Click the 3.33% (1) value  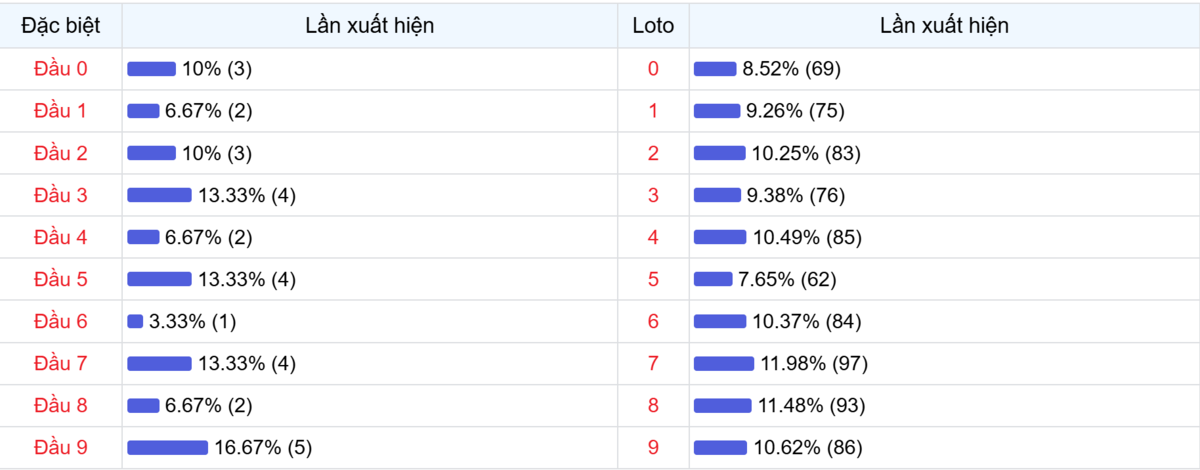193,321
